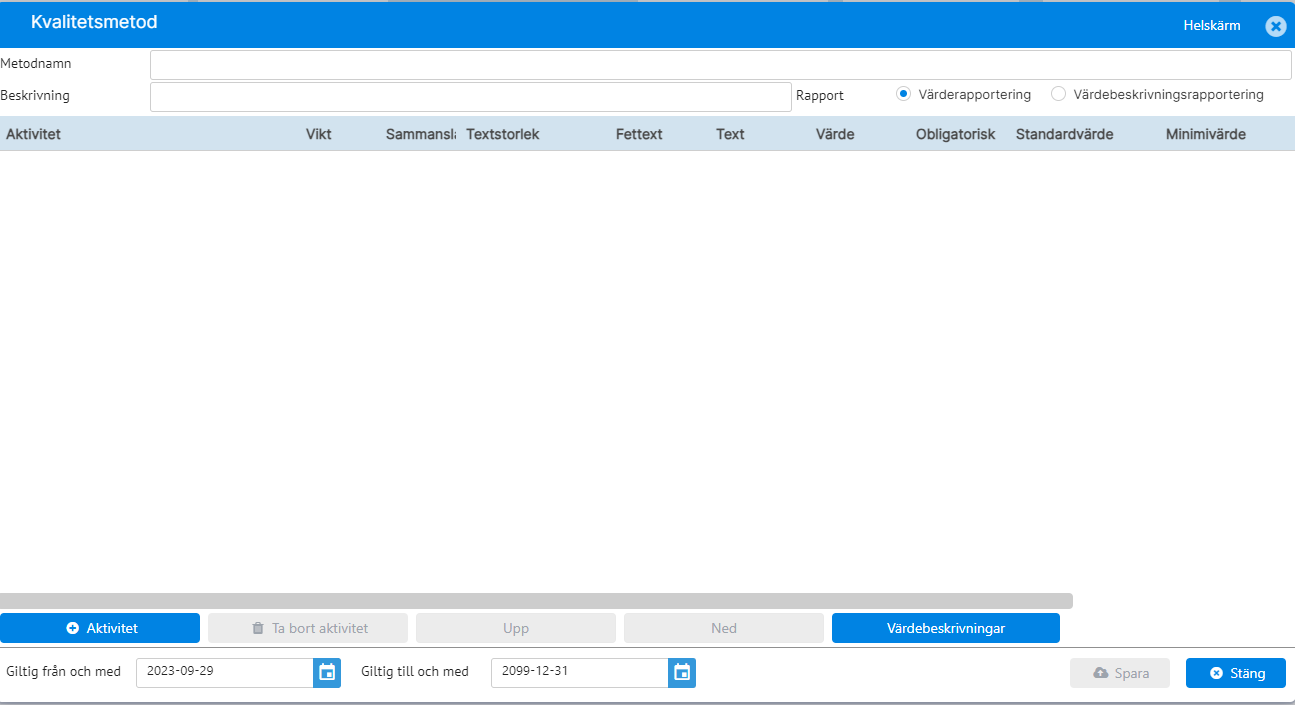Focus the Beskrivning input field

click(x=470, y=97)
